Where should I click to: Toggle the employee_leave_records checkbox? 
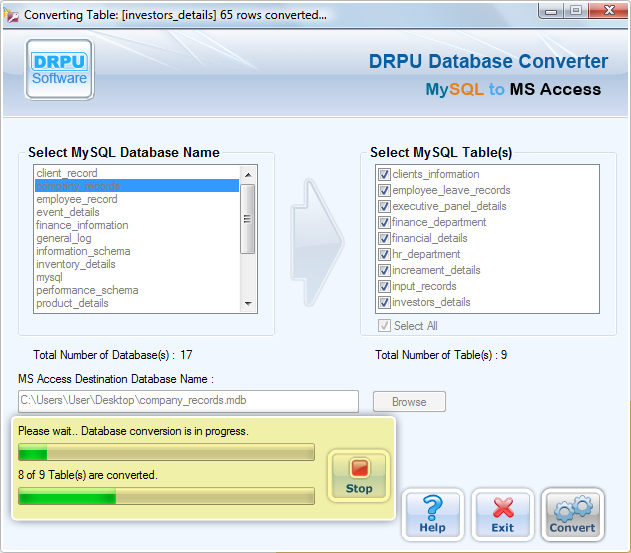[x=384, y=190]
